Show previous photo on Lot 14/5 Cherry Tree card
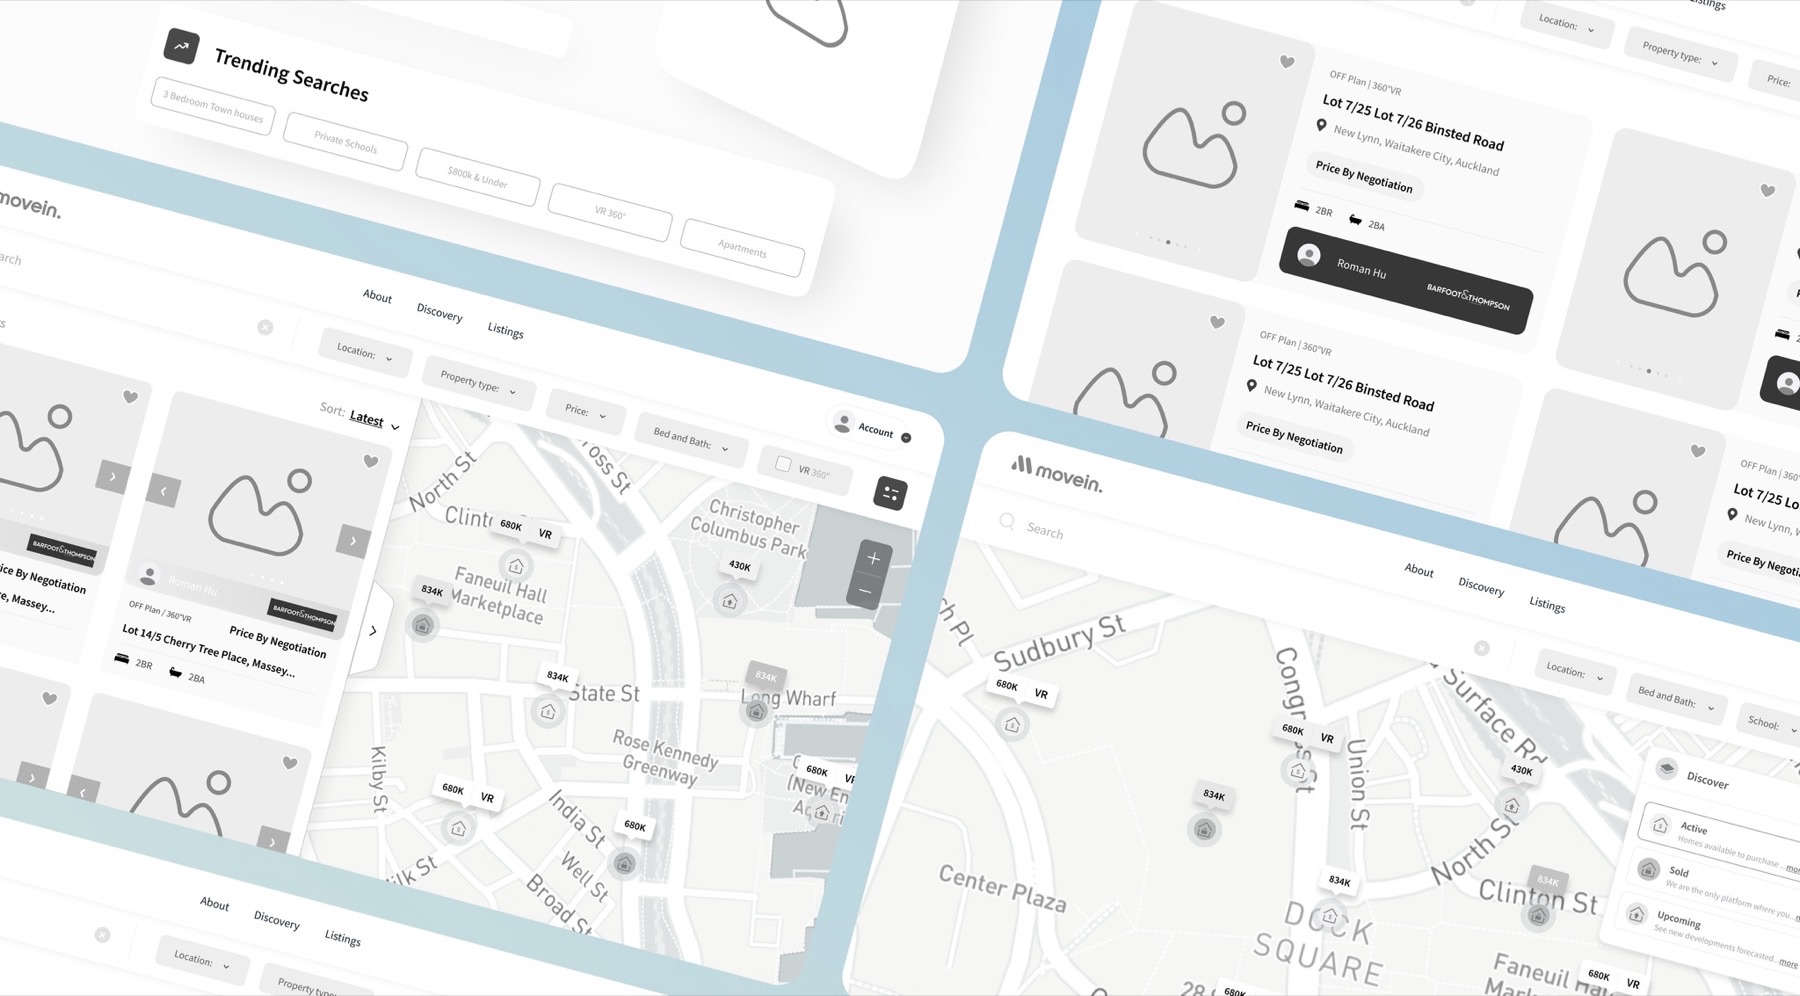The image size is (1800, 996). point(163,491)
